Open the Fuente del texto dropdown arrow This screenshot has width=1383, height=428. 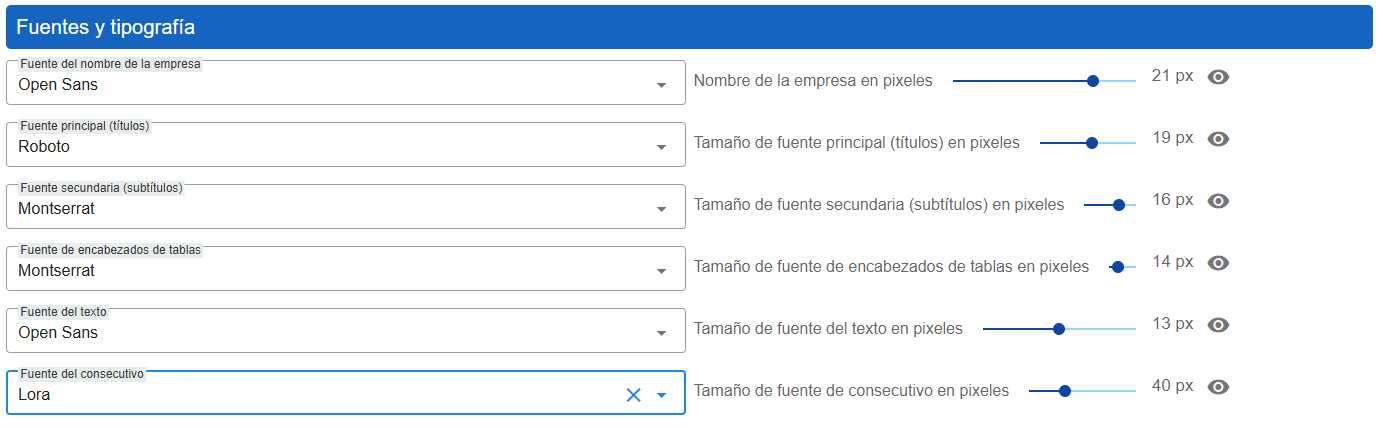click(x=661, y=334)
